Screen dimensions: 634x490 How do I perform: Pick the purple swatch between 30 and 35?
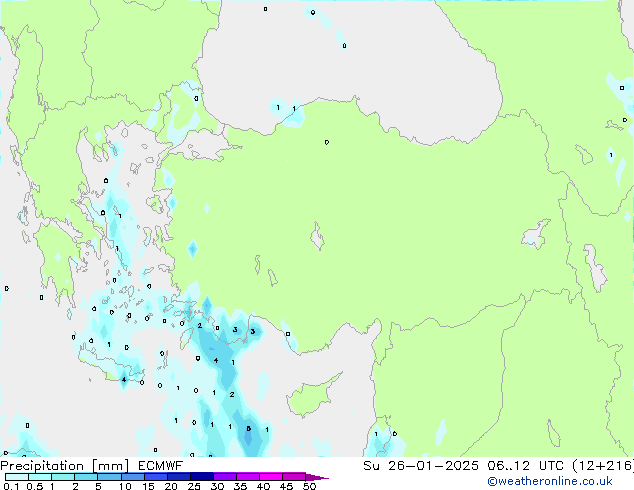225,477
